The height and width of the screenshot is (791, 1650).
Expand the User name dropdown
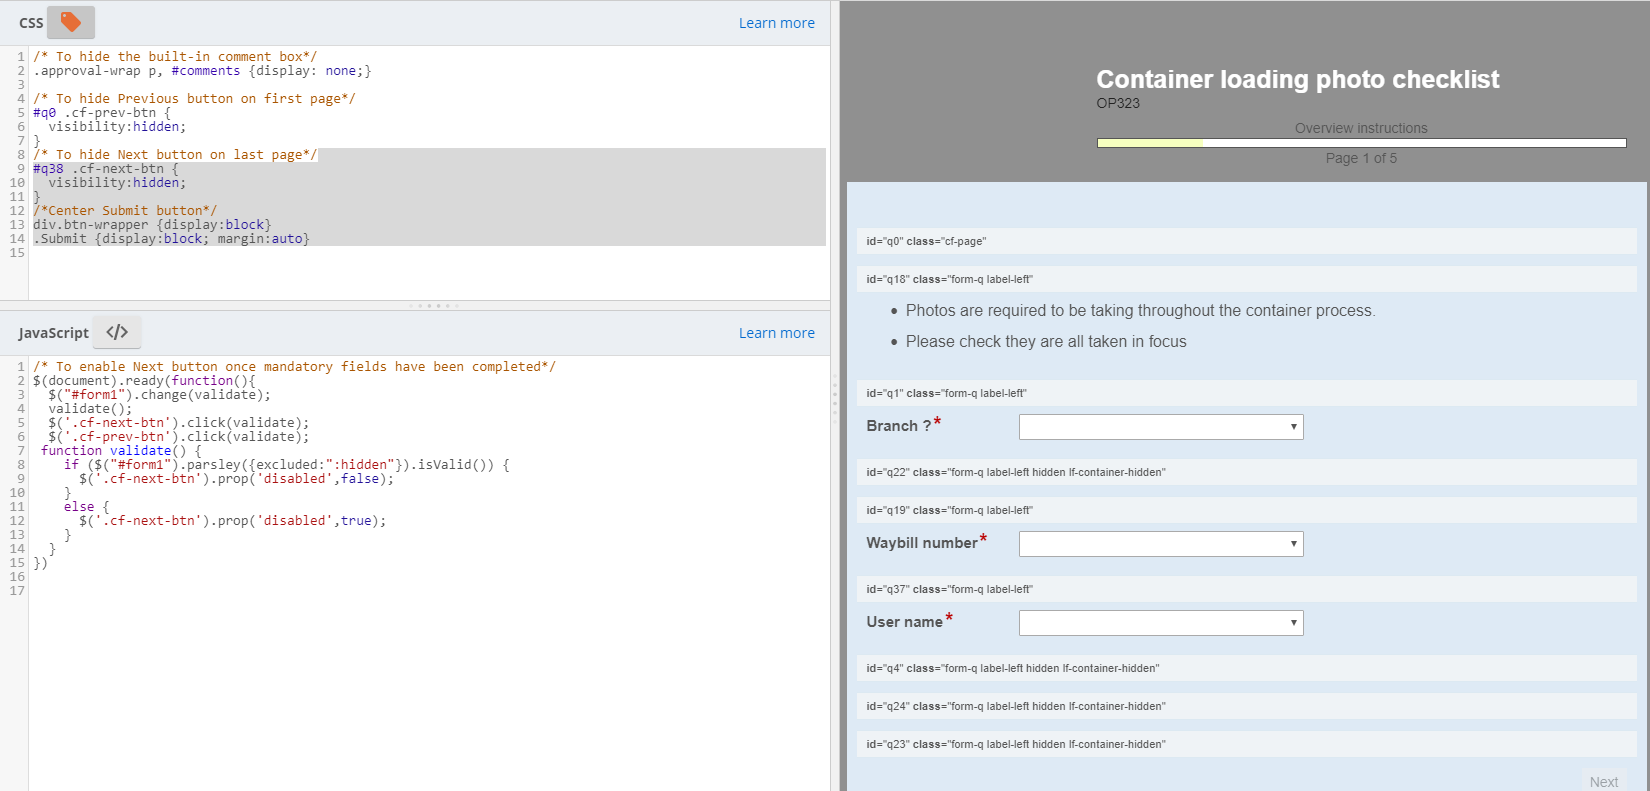[1160, 623]
